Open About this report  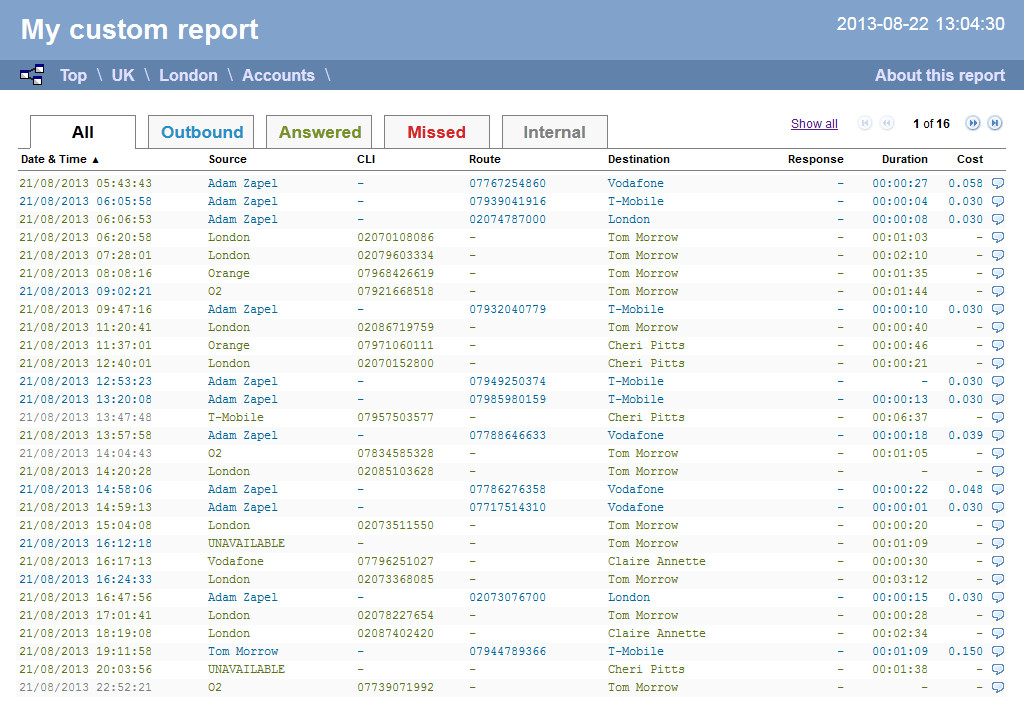938,75
